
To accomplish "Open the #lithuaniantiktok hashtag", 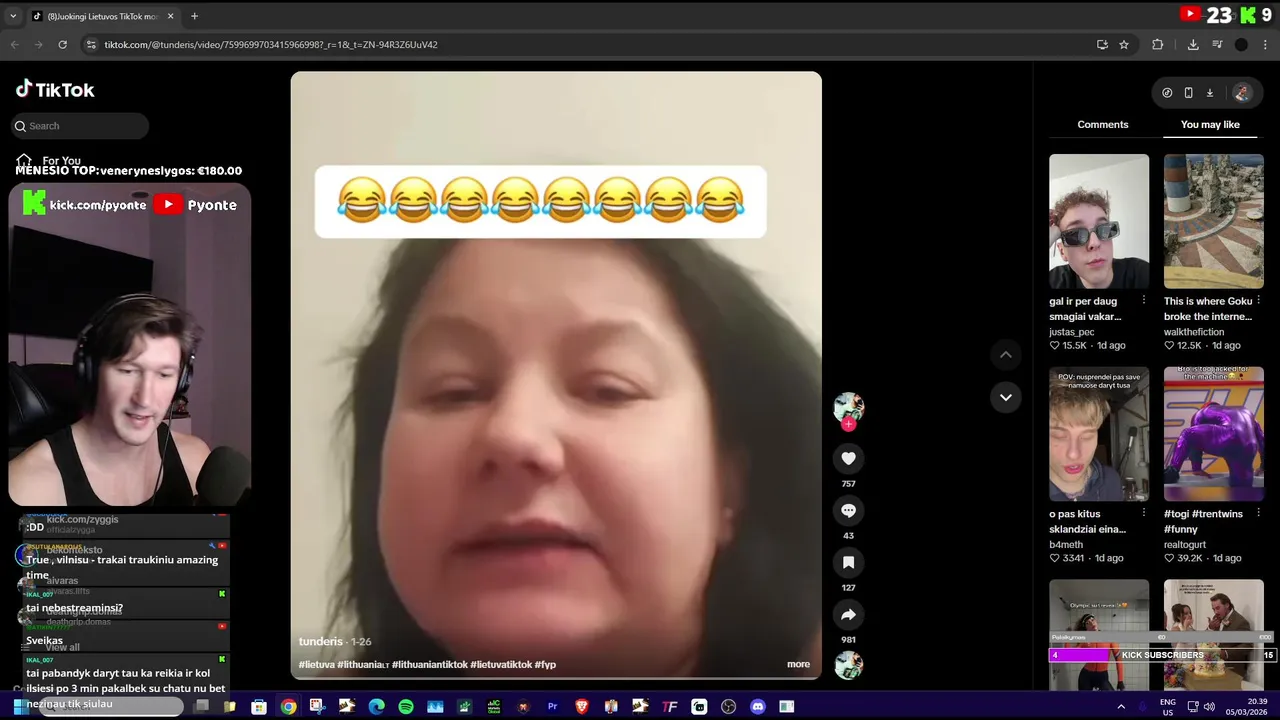I will [429, 664].
